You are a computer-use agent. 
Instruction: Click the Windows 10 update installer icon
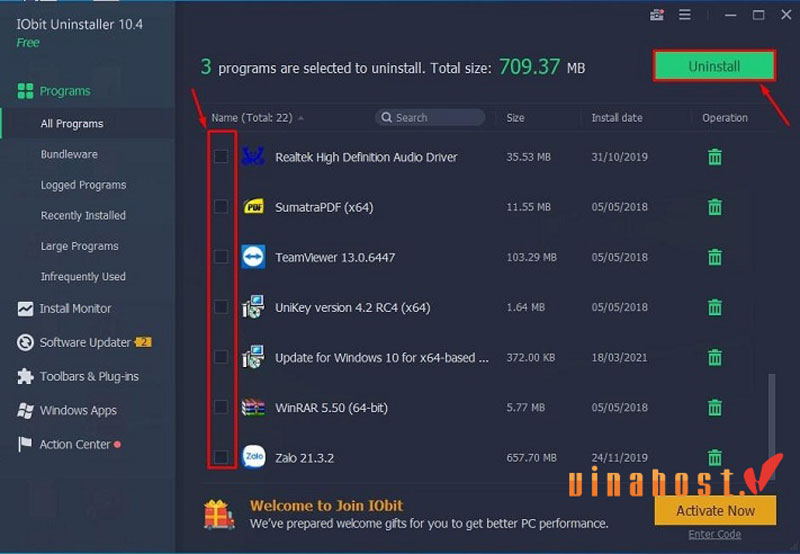pyautogui.click(x=253, y=357)
